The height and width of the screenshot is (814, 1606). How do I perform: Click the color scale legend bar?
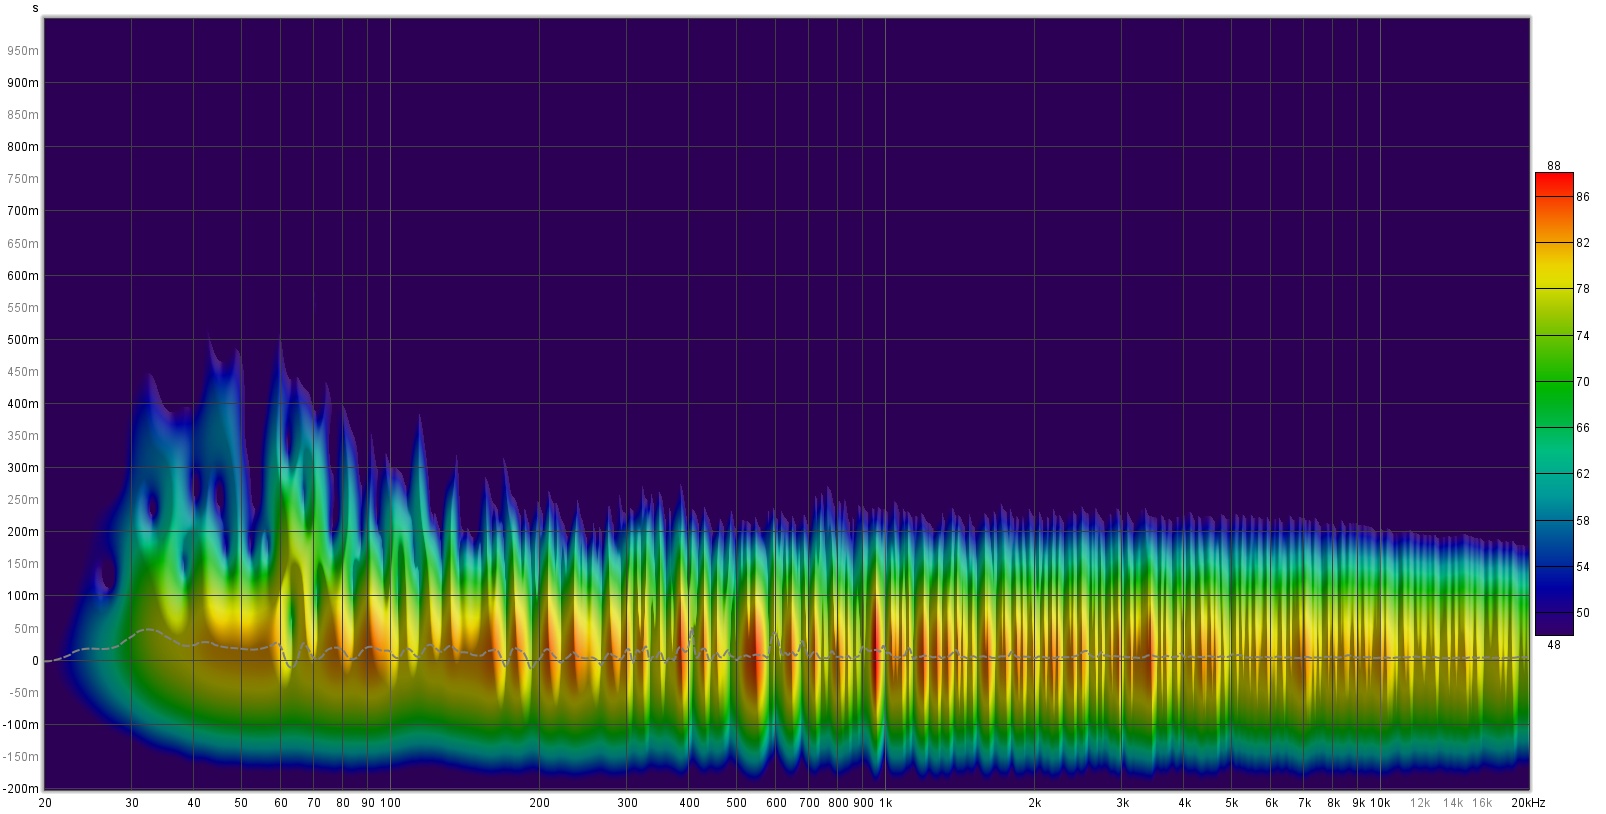1554,404
